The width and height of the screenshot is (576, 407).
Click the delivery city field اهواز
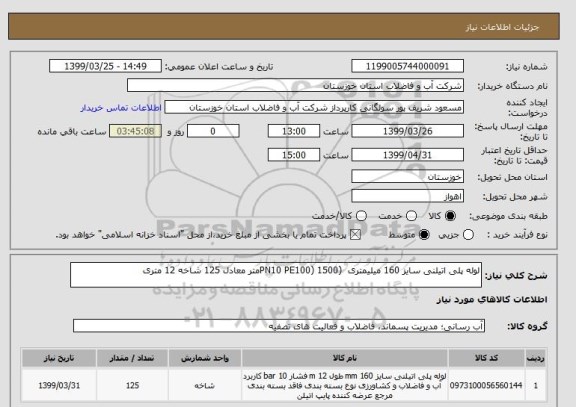(x=407, y=196)
